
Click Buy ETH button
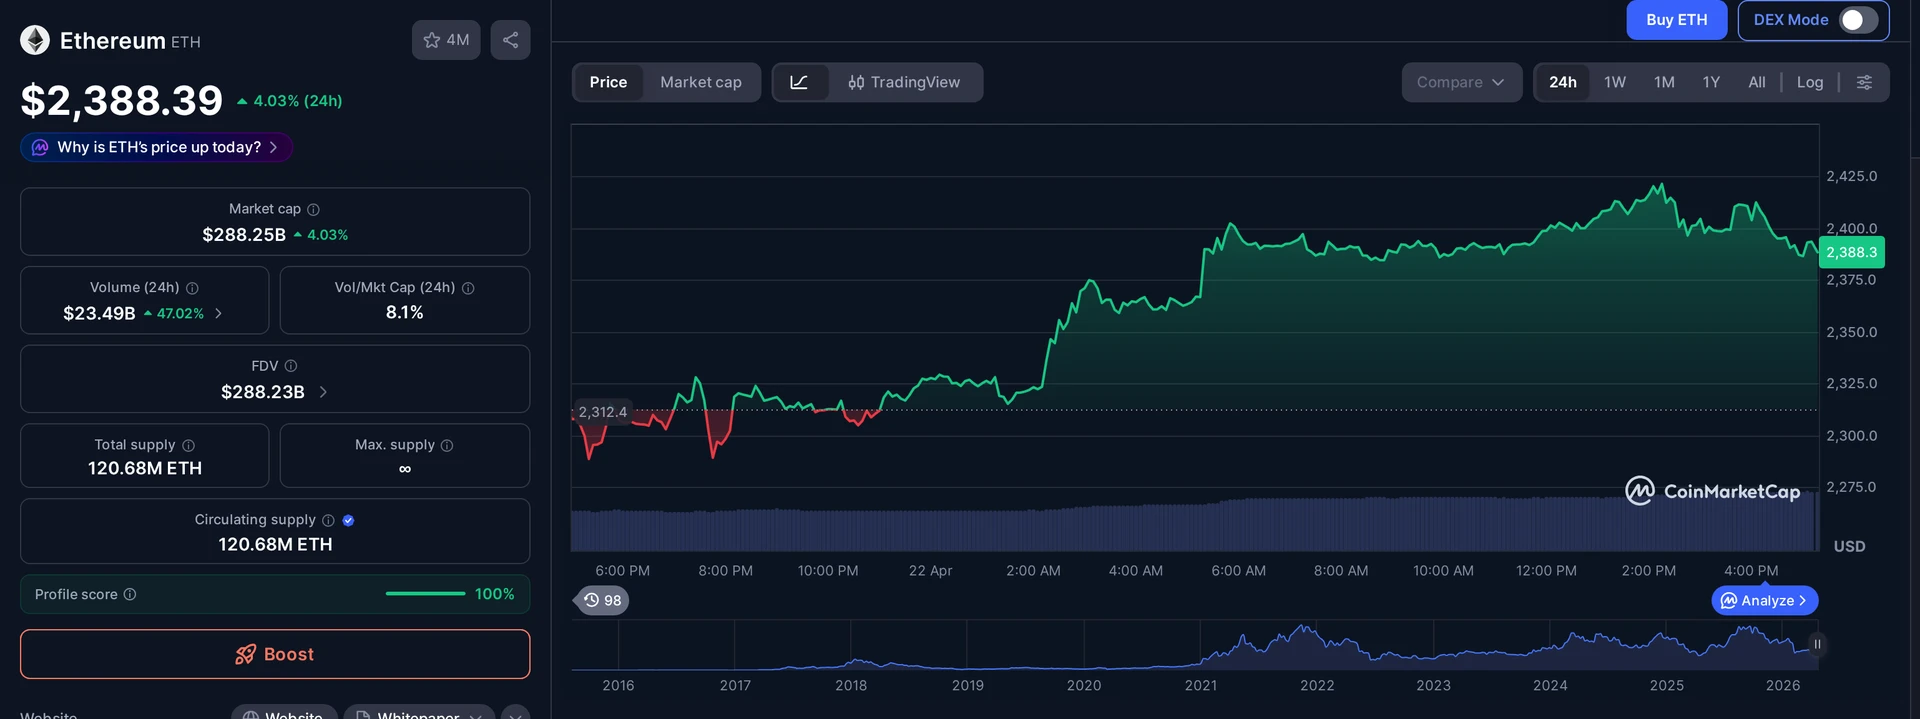[x=1677, y=20]
